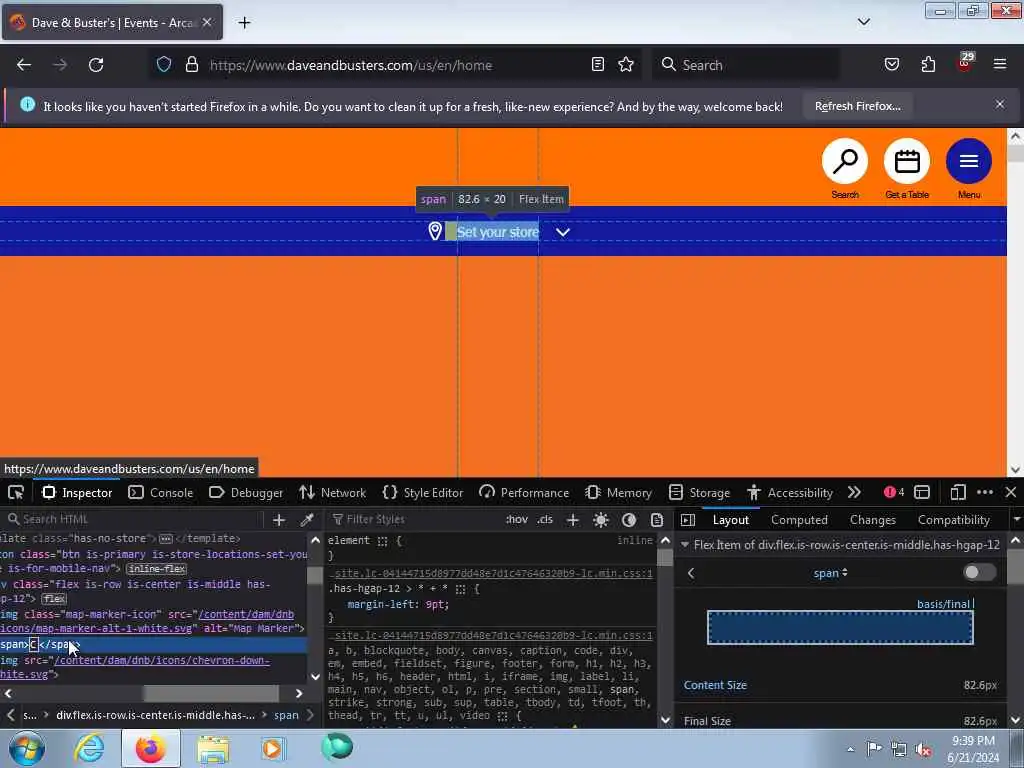Open the Storage panel

698,492
